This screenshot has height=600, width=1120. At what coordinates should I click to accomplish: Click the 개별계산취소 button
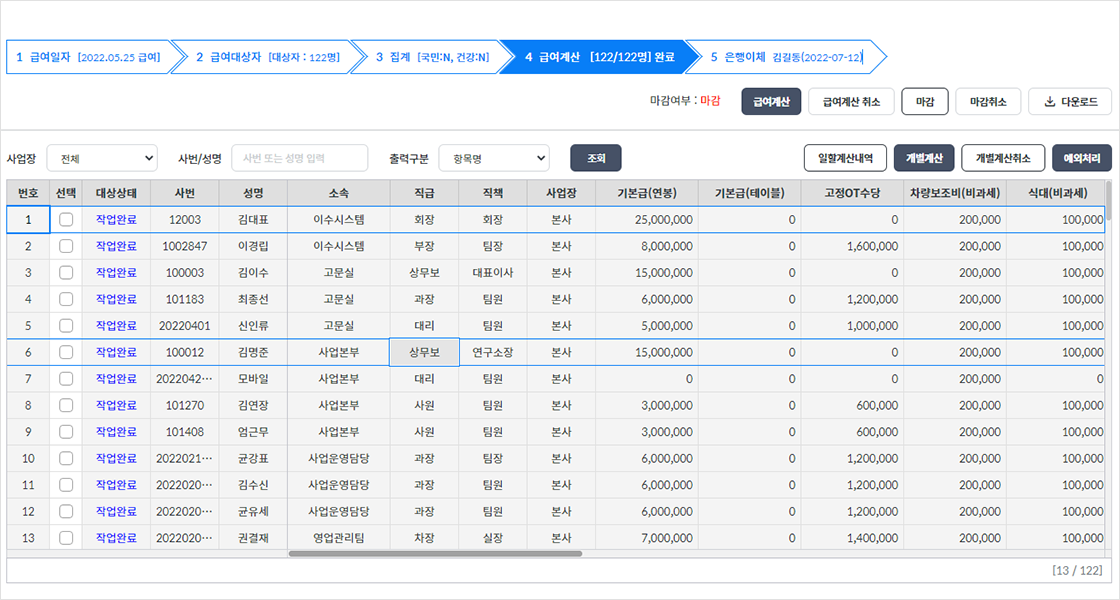click(1003, 158)
